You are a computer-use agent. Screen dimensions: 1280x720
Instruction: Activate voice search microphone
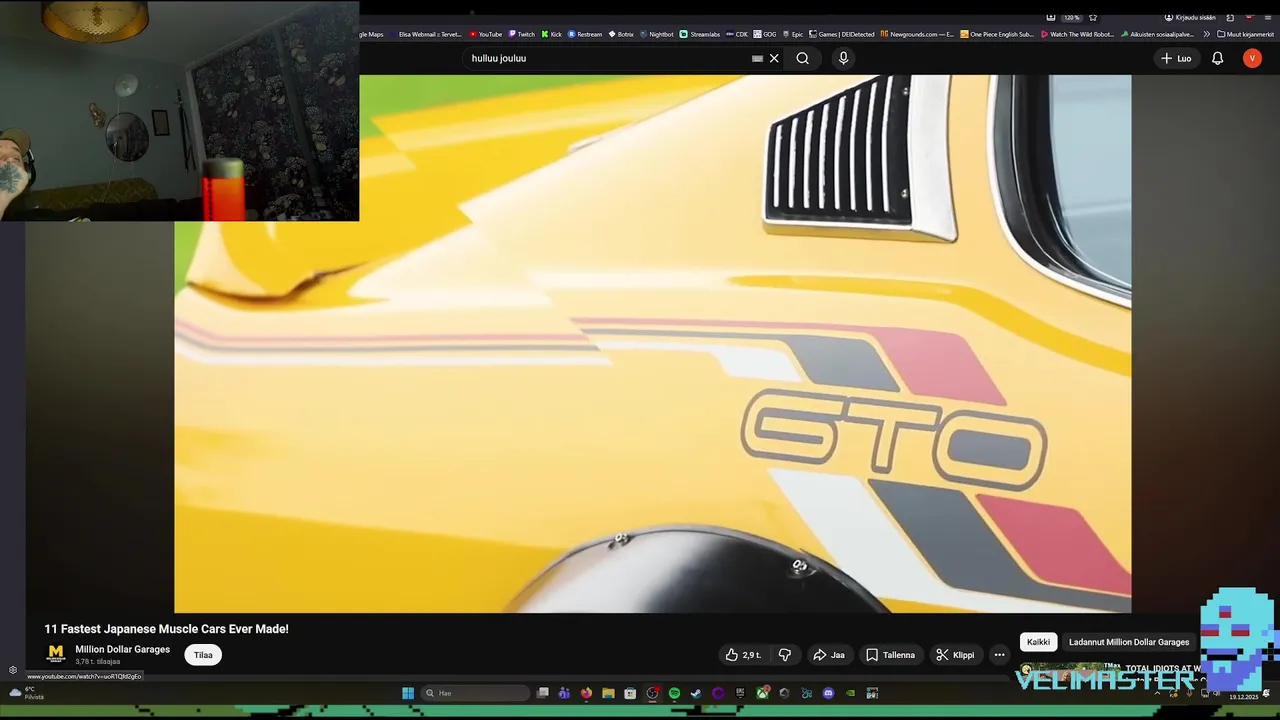pos(843,58)
